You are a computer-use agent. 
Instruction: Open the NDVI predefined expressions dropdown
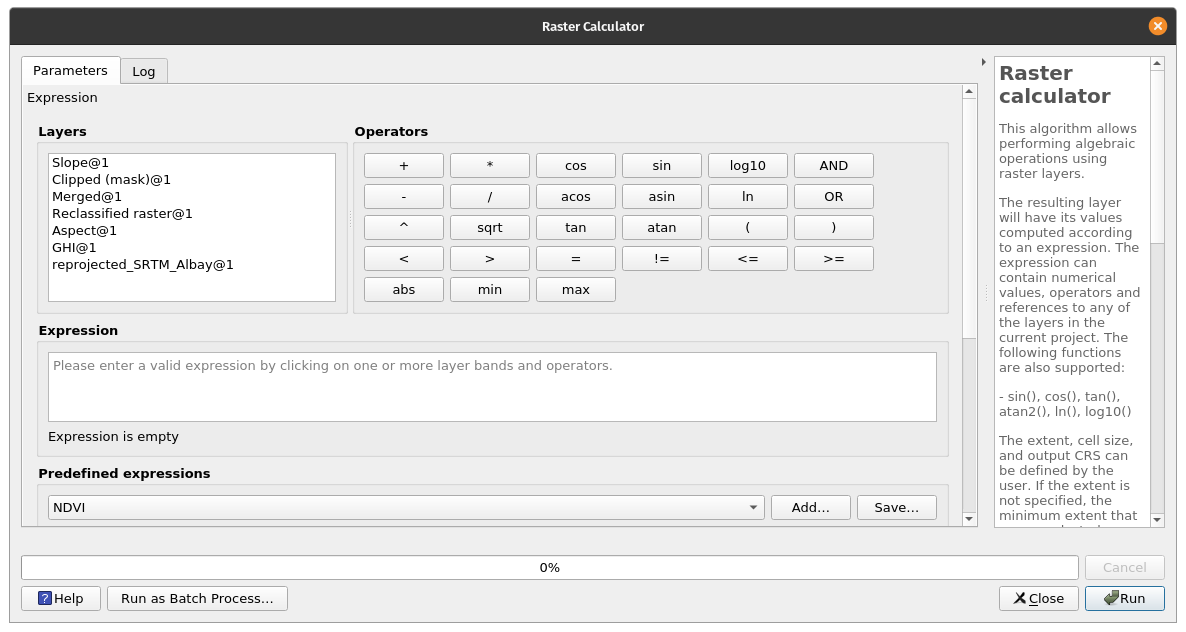[406, 507]
